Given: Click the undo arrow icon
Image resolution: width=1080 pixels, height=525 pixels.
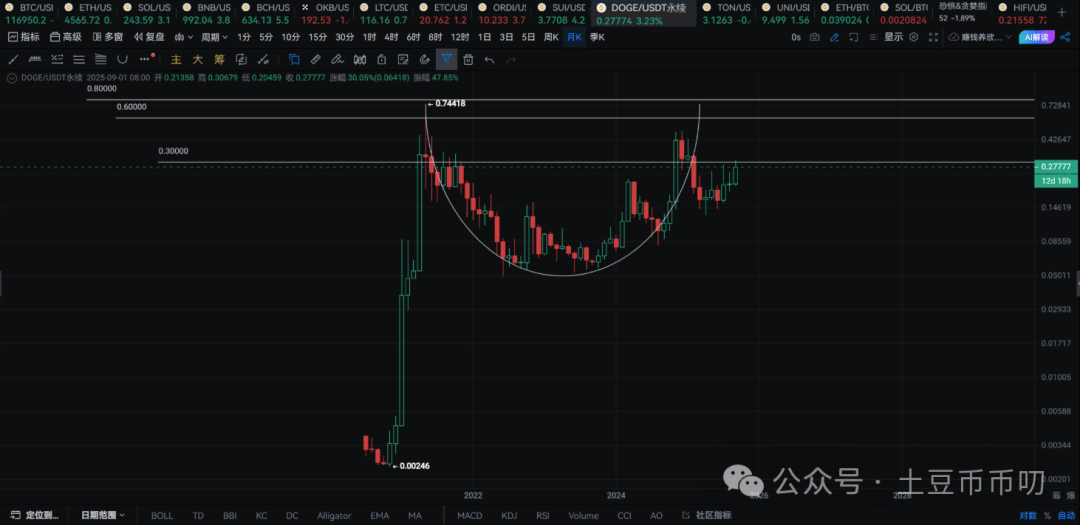Looking at the screenshot, I should (489, 59).
